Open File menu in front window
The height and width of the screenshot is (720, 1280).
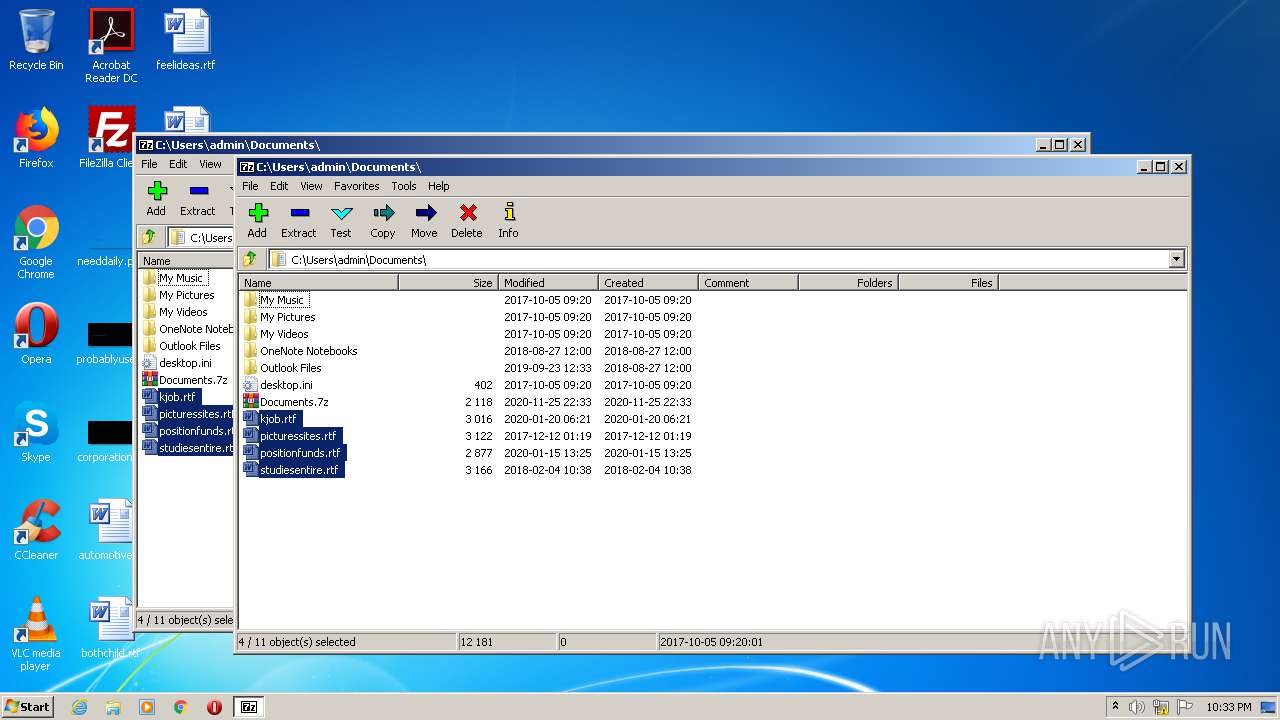[x=250, y=186]
